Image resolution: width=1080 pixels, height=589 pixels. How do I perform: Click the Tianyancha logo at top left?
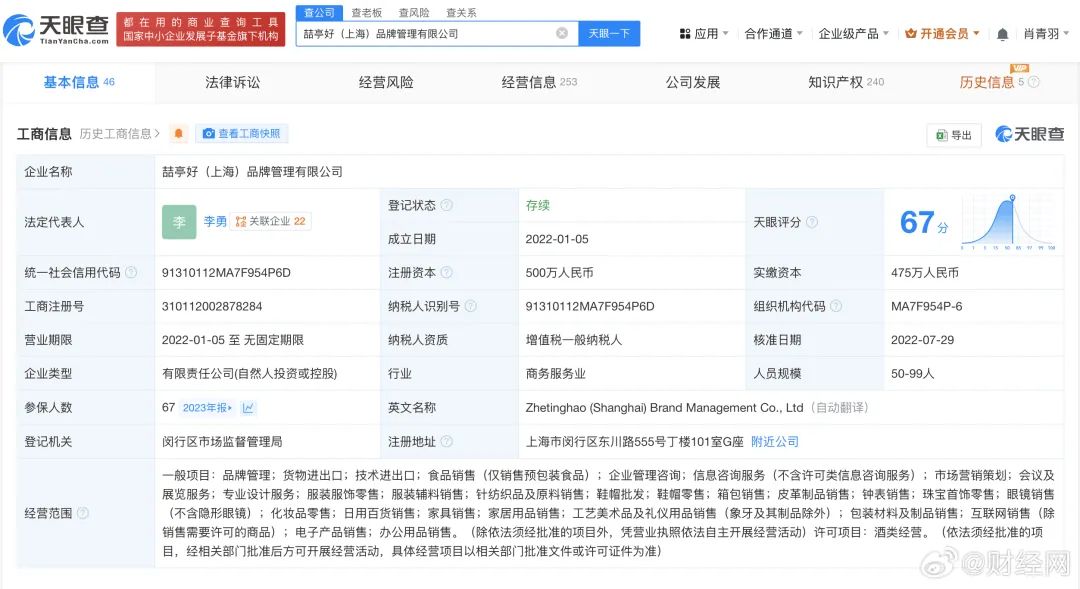pos(56,30)
